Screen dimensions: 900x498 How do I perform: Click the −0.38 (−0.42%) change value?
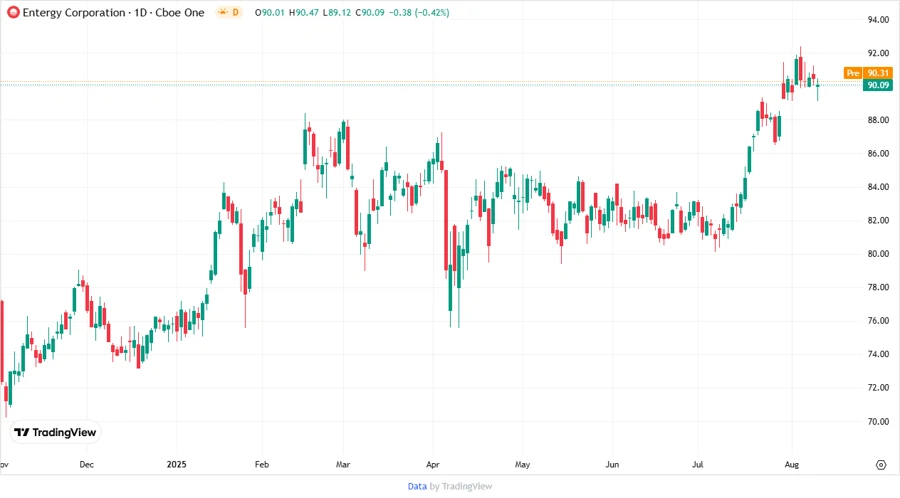coord(419,12)
